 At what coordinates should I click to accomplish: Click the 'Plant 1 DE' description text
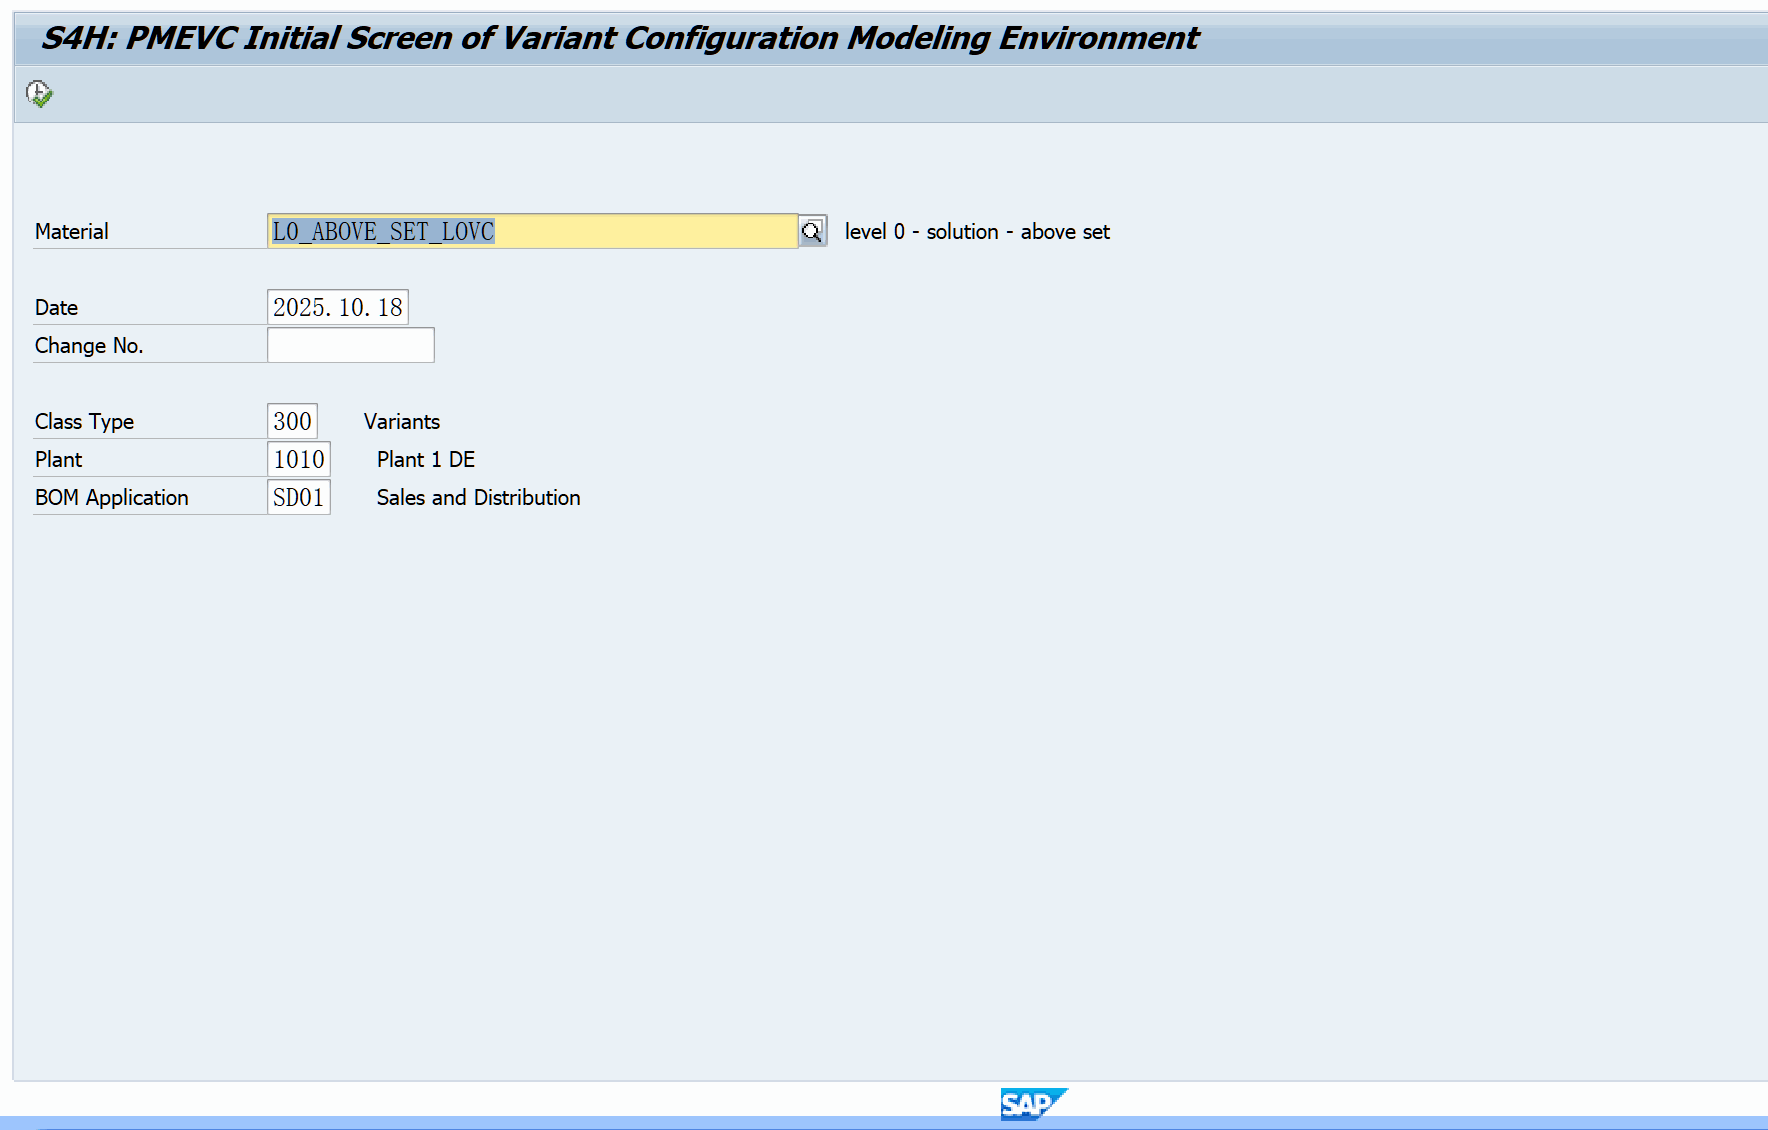426,460
